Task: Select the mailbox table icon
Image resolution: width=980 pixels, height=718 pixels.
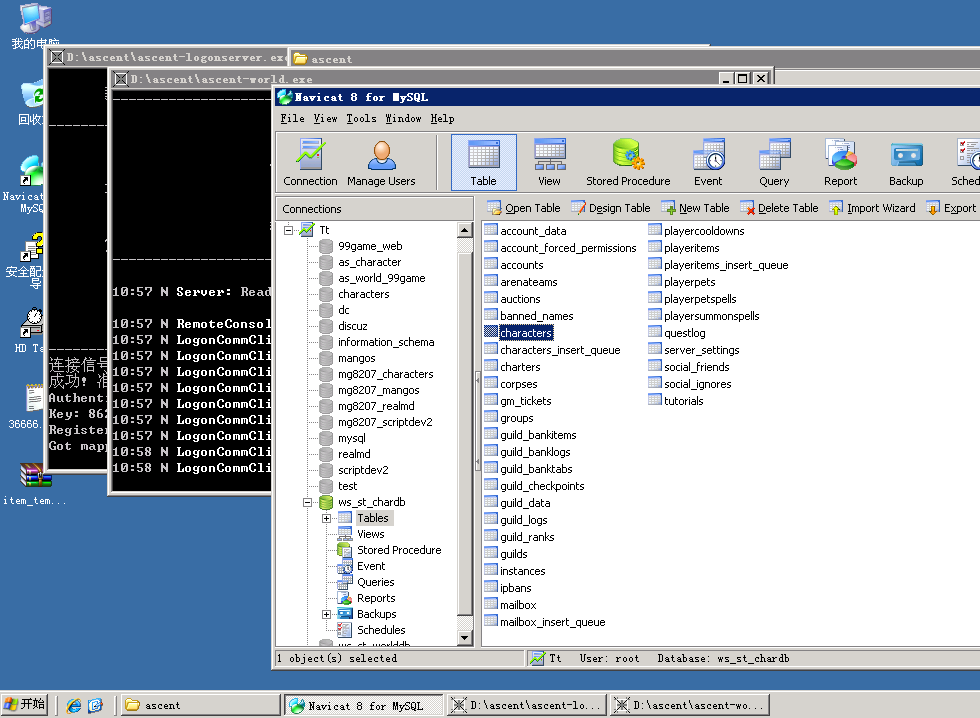Action: (491, 605)
